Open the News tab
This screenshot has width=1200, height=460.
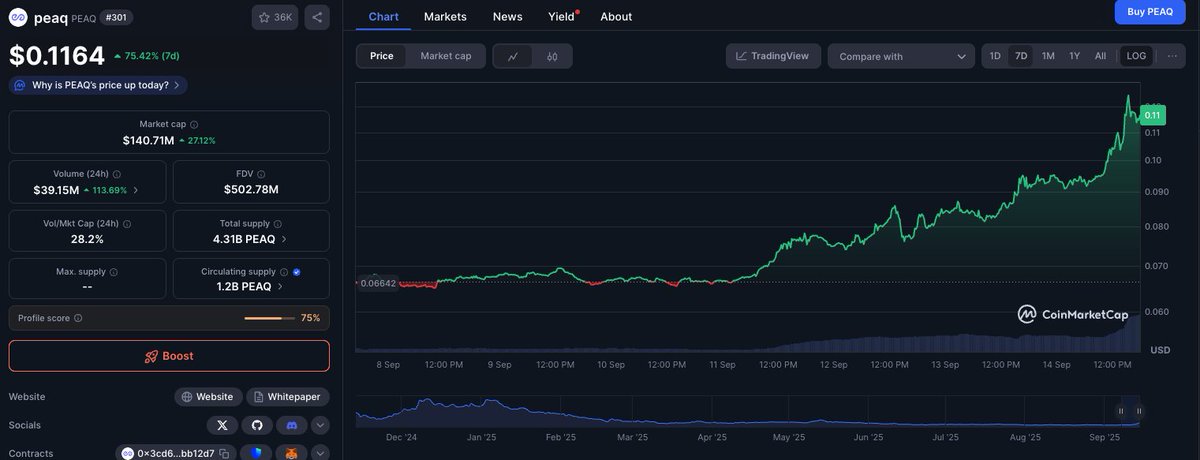point(507,16)
